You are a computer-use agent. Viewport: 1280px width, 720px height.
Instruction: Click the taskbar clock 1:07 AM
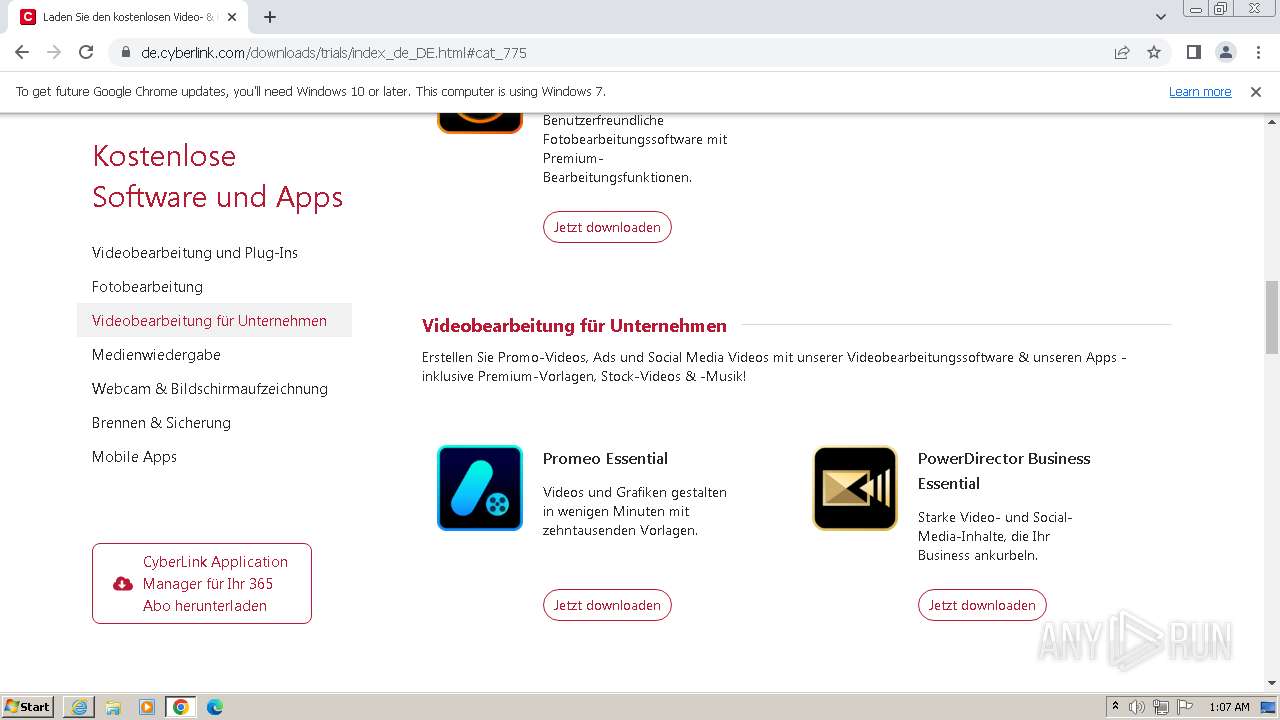(x=1229, y=707)
